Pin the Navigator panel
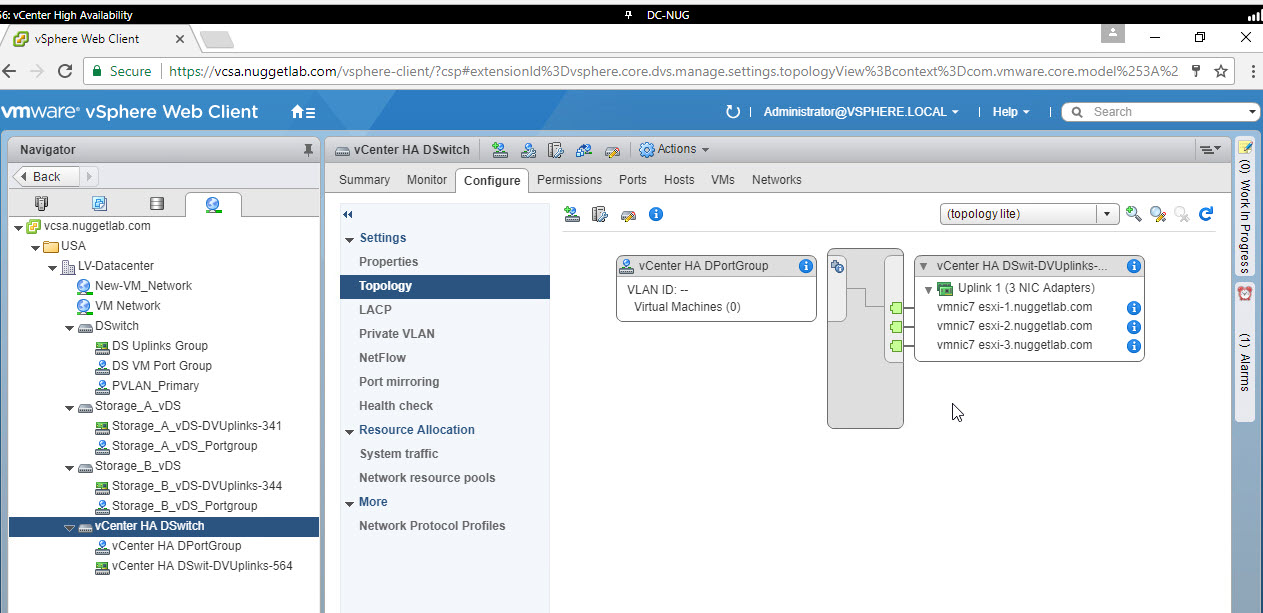Screen dimensions: 1263x613 (308, 150)
